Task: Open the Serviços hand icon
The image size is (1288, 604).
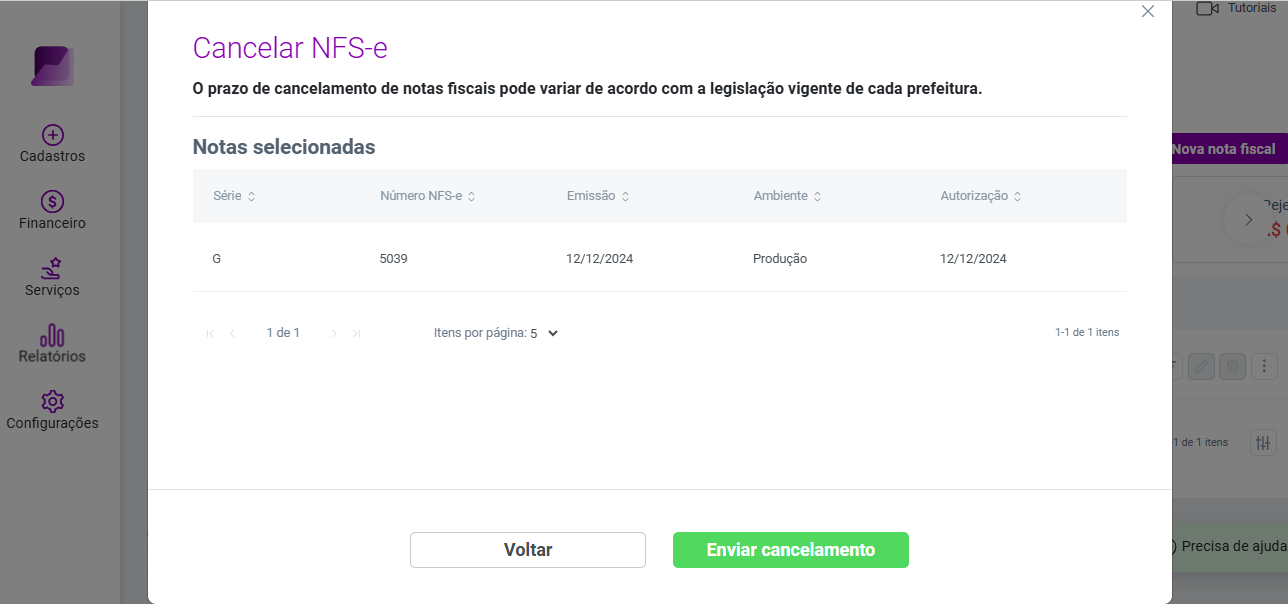Action: pos(53,268)
